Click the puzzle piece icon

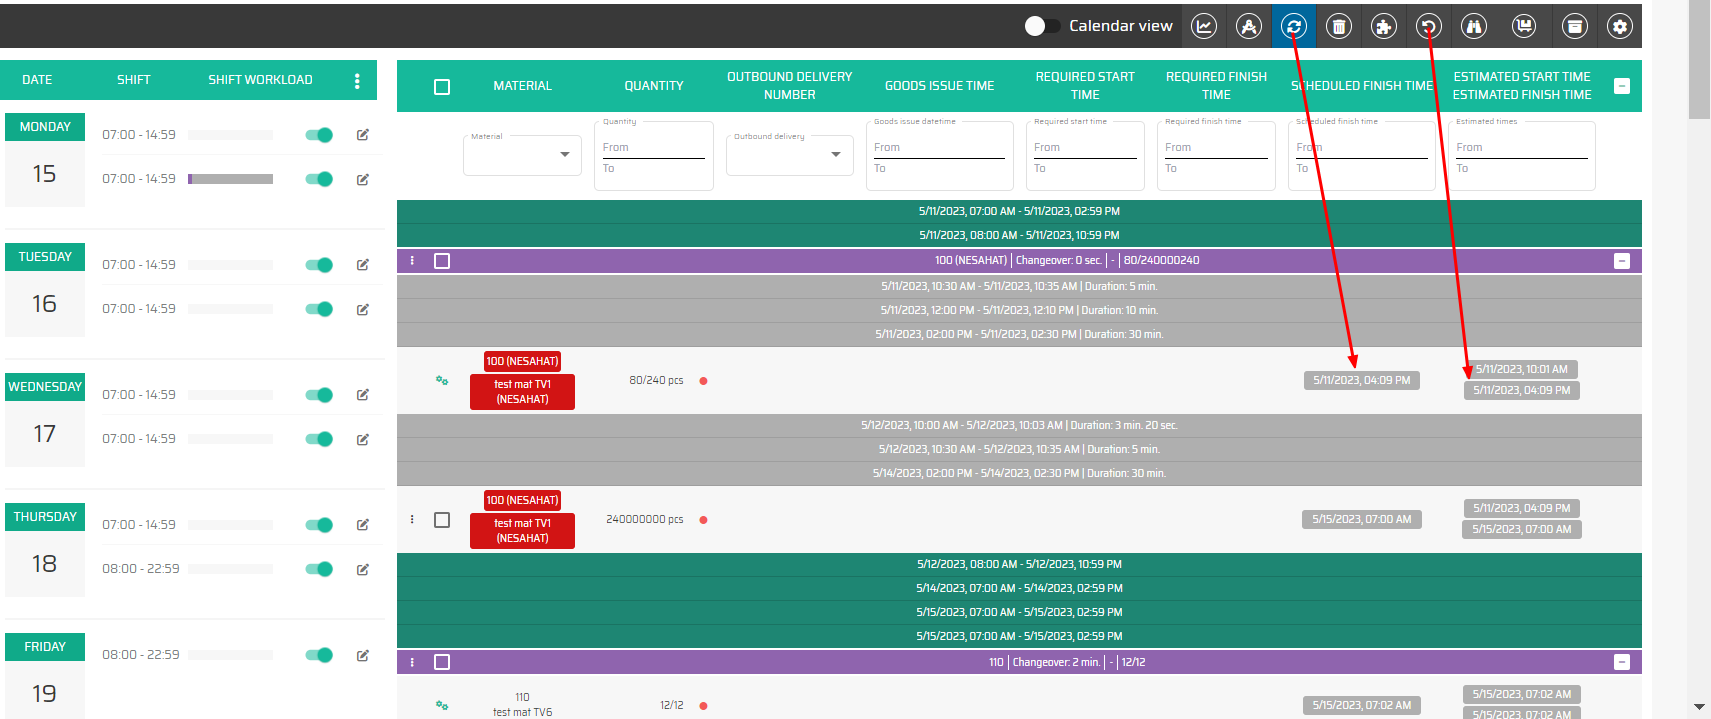[1384, 27]
